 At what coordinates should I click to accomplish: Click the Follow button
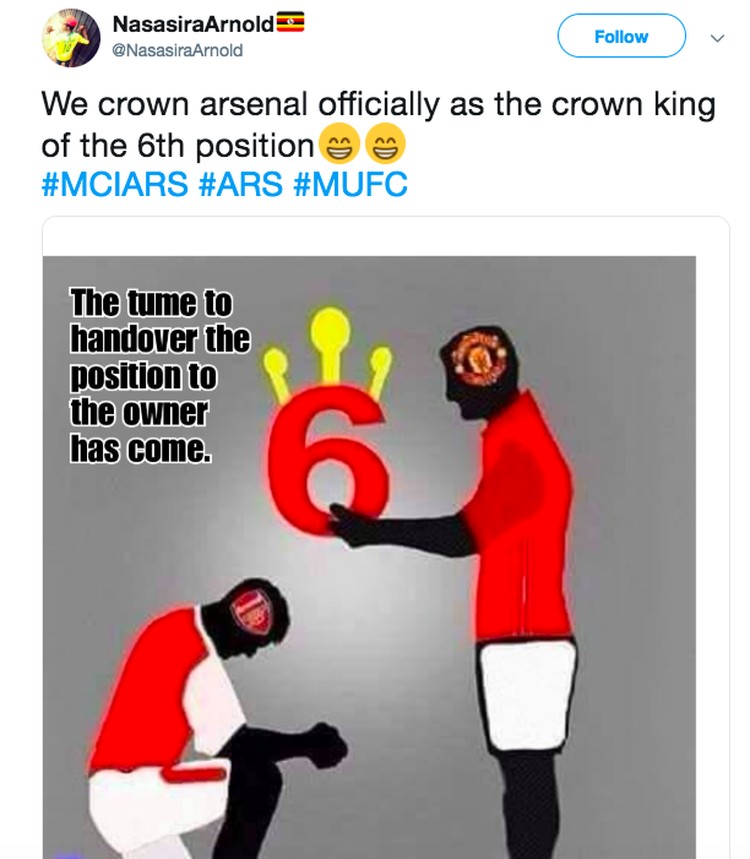pos(621,36)
